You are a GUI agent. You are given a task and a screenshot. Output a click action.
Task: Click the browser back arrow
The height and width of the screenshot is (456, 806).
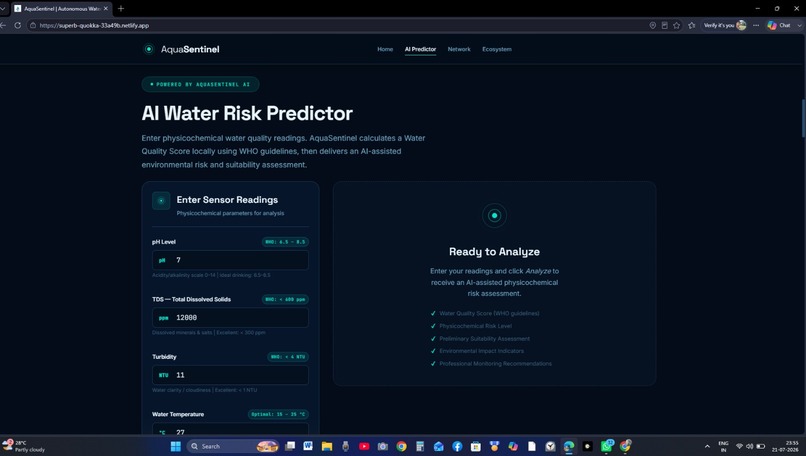click(x=3, y=25)
